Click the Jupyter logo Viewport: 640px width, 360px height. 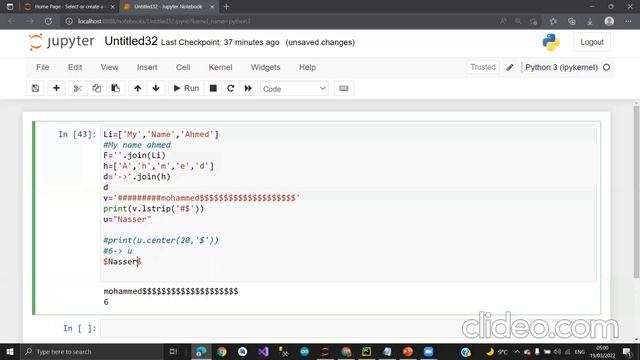click(62, 42)
